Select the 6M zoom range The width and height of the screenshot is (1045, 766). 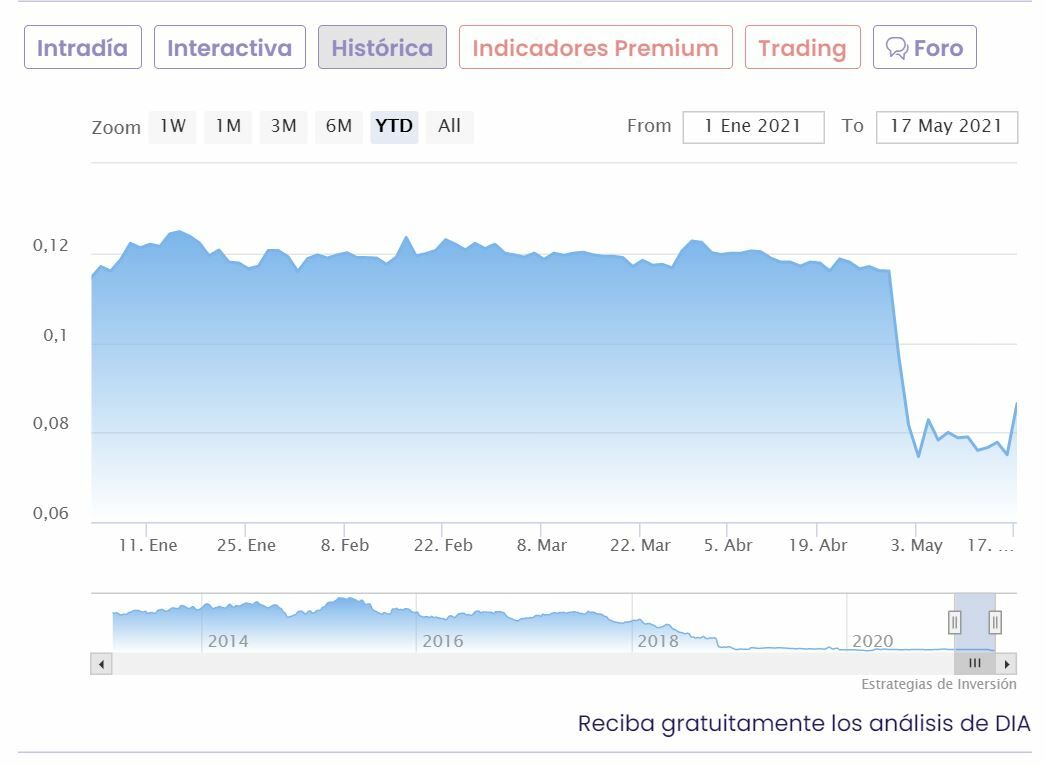(x=339, y=126)
